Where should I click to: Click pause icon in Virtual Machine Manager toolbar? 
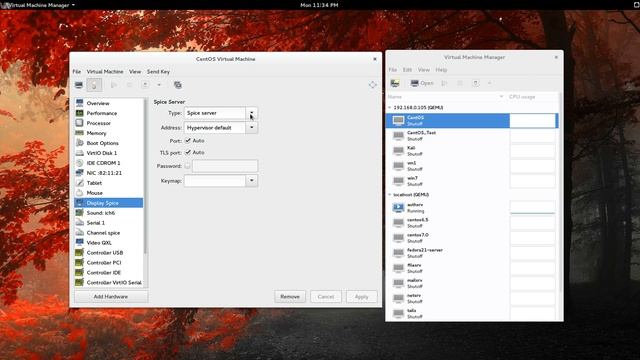pyautogui.click(x=460, y=83)
